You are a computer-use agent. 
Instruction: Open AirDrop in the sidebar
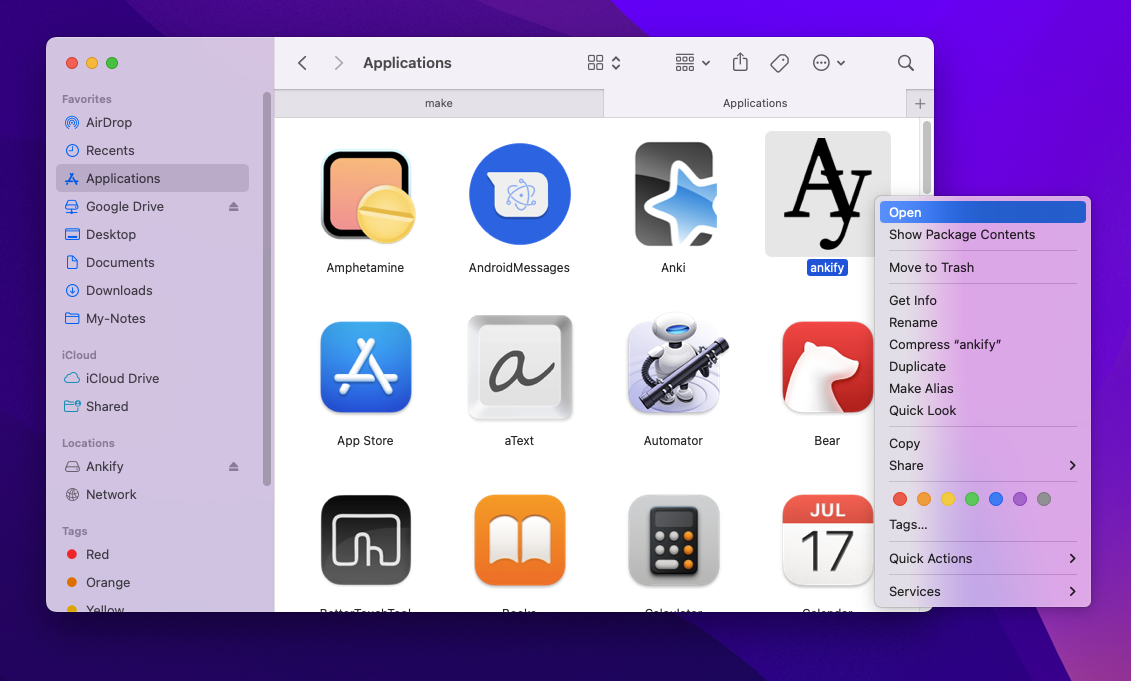152,123
